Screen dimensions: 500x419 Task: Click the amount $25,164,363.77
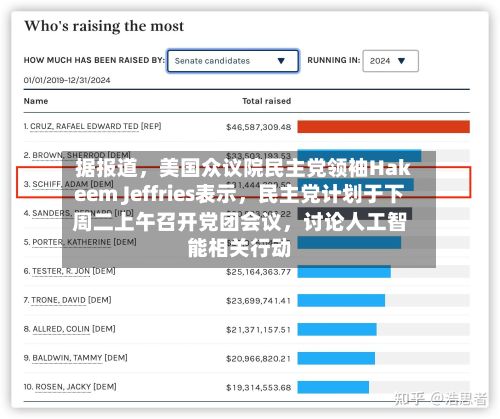259,272
